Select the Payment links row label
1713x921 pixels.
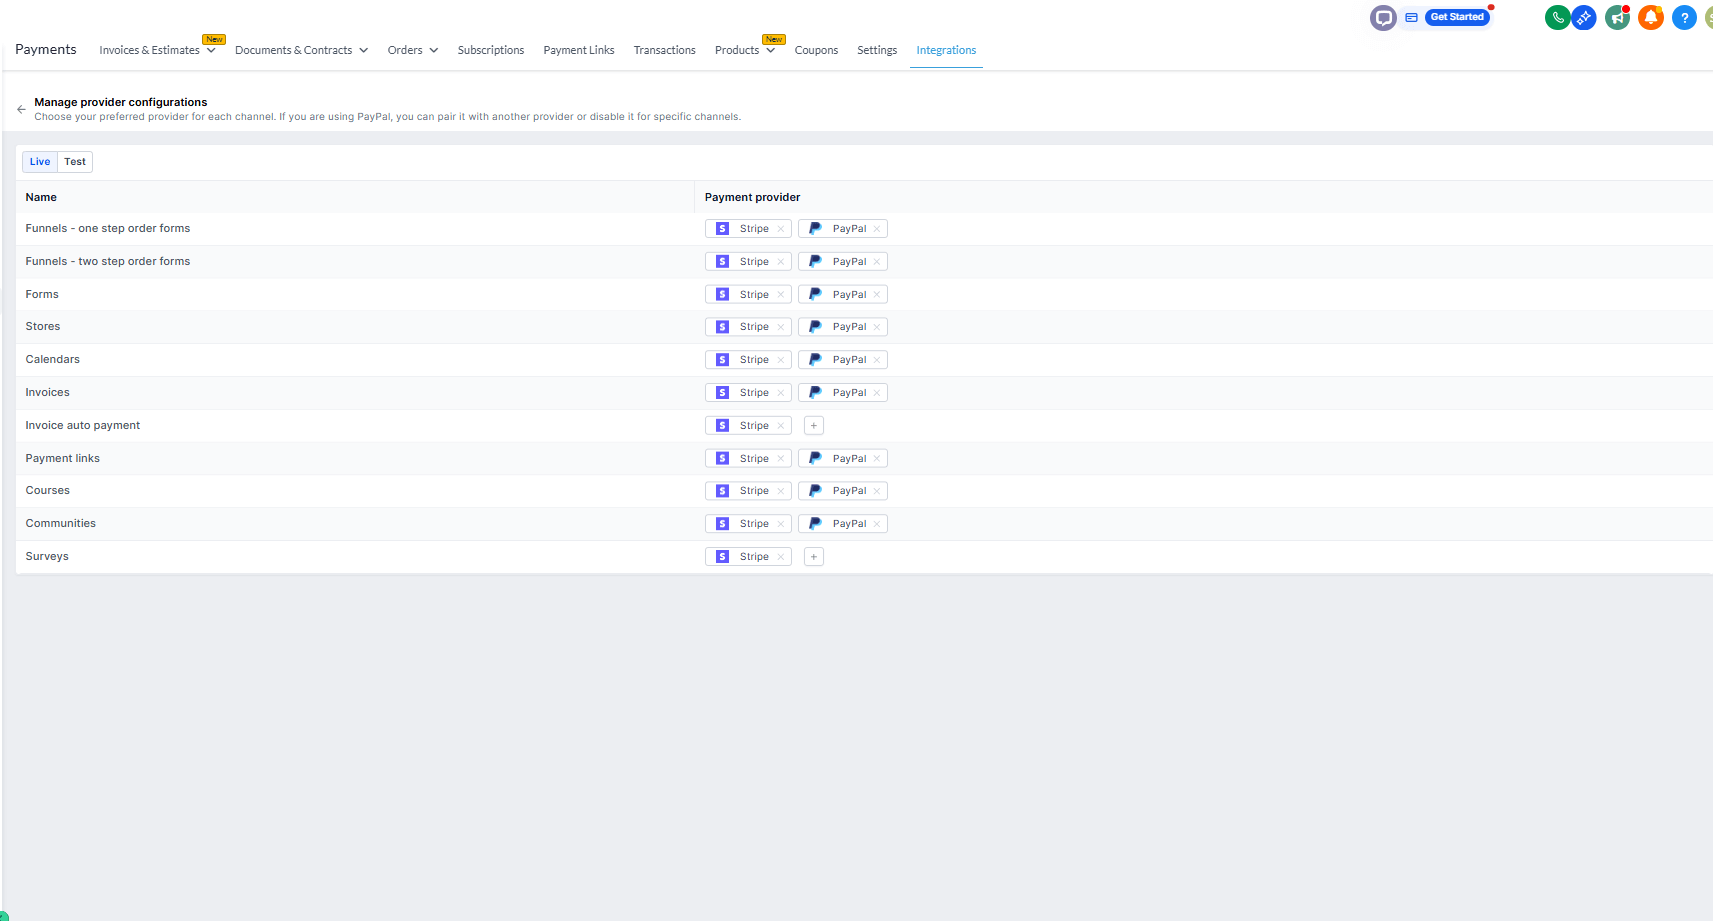coord(63,459)
